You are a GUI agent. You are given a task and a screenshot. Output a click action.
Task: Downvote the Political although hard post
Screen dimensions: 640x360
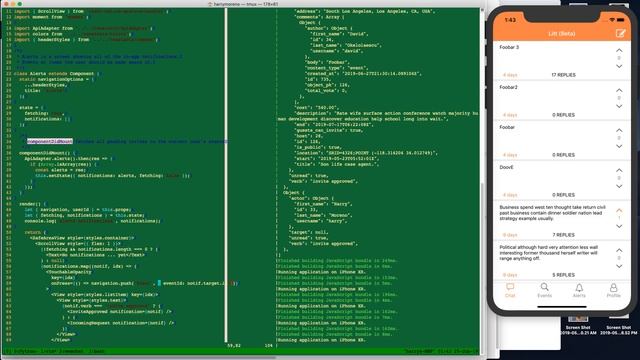coord(619,266)
